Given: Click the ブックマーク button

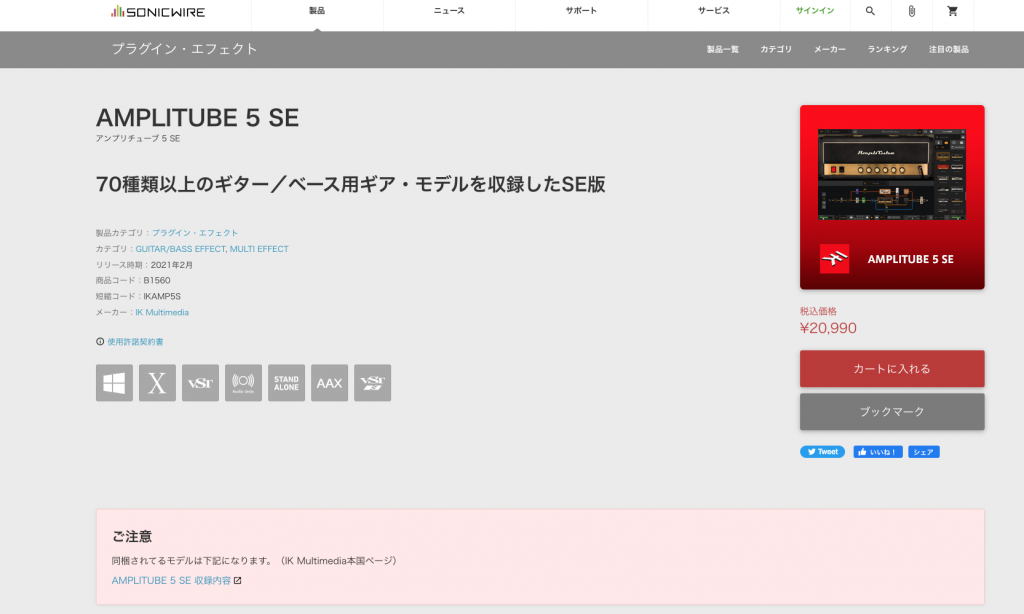Looking at the screenshot, I should pyautogui.click(x=890, y=411).
